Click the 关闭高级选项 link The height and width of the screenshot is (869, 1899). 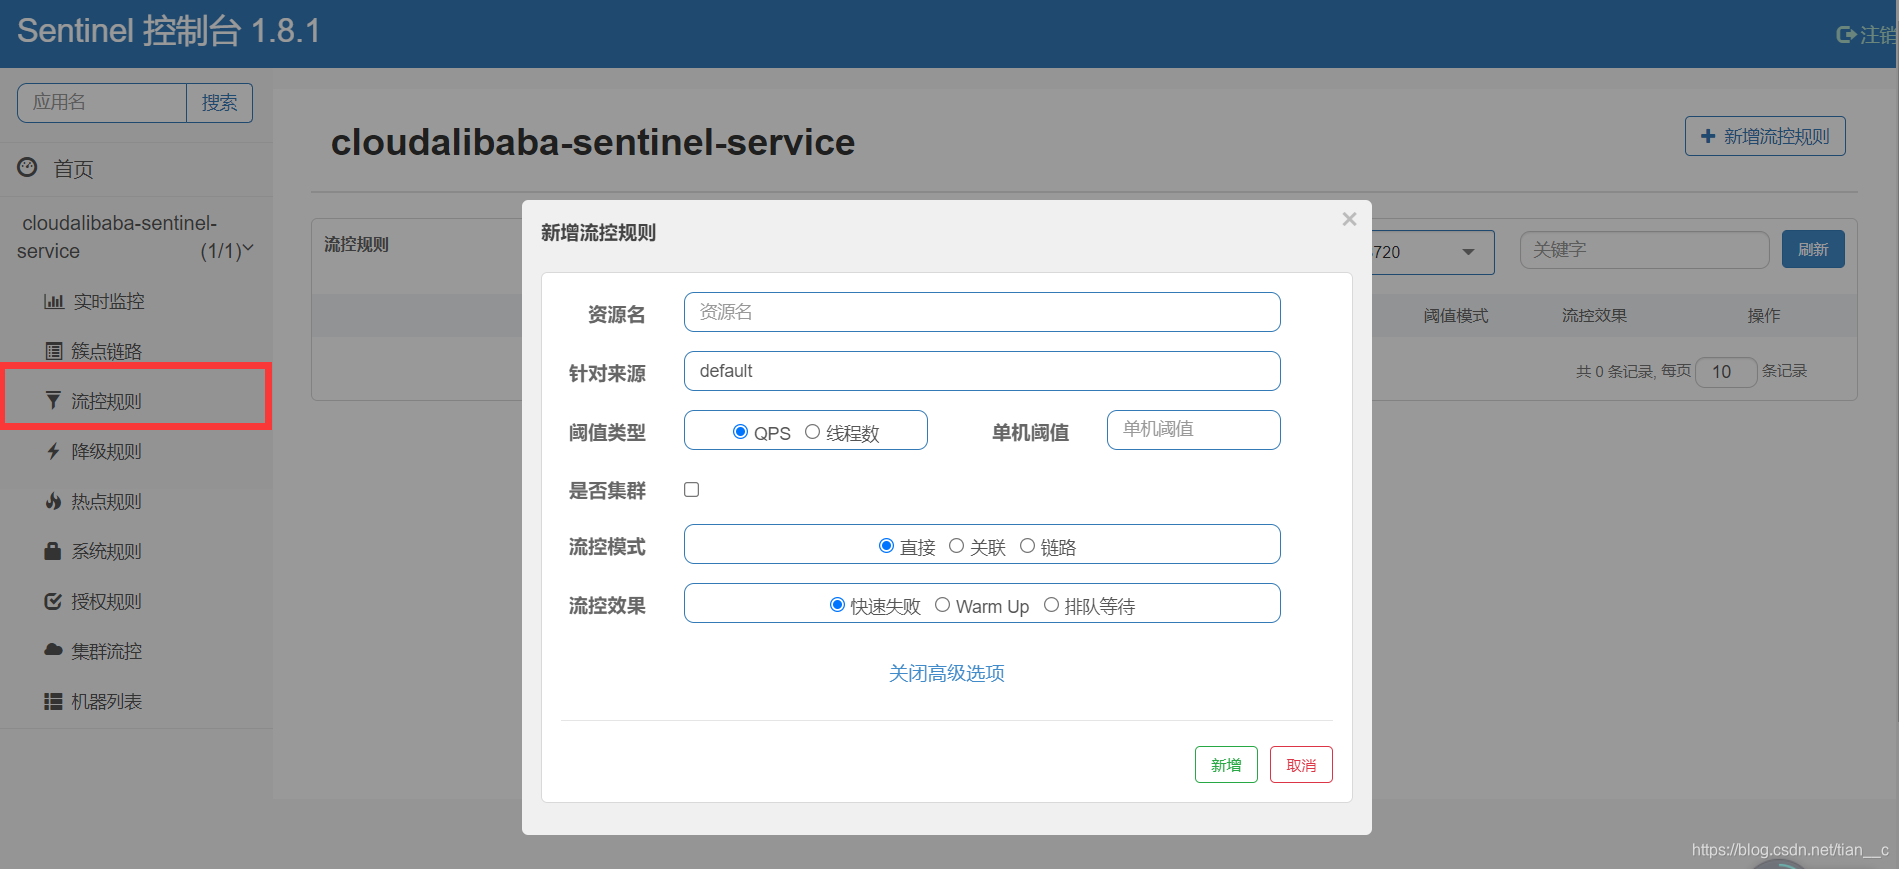click(x=947, y=673)
